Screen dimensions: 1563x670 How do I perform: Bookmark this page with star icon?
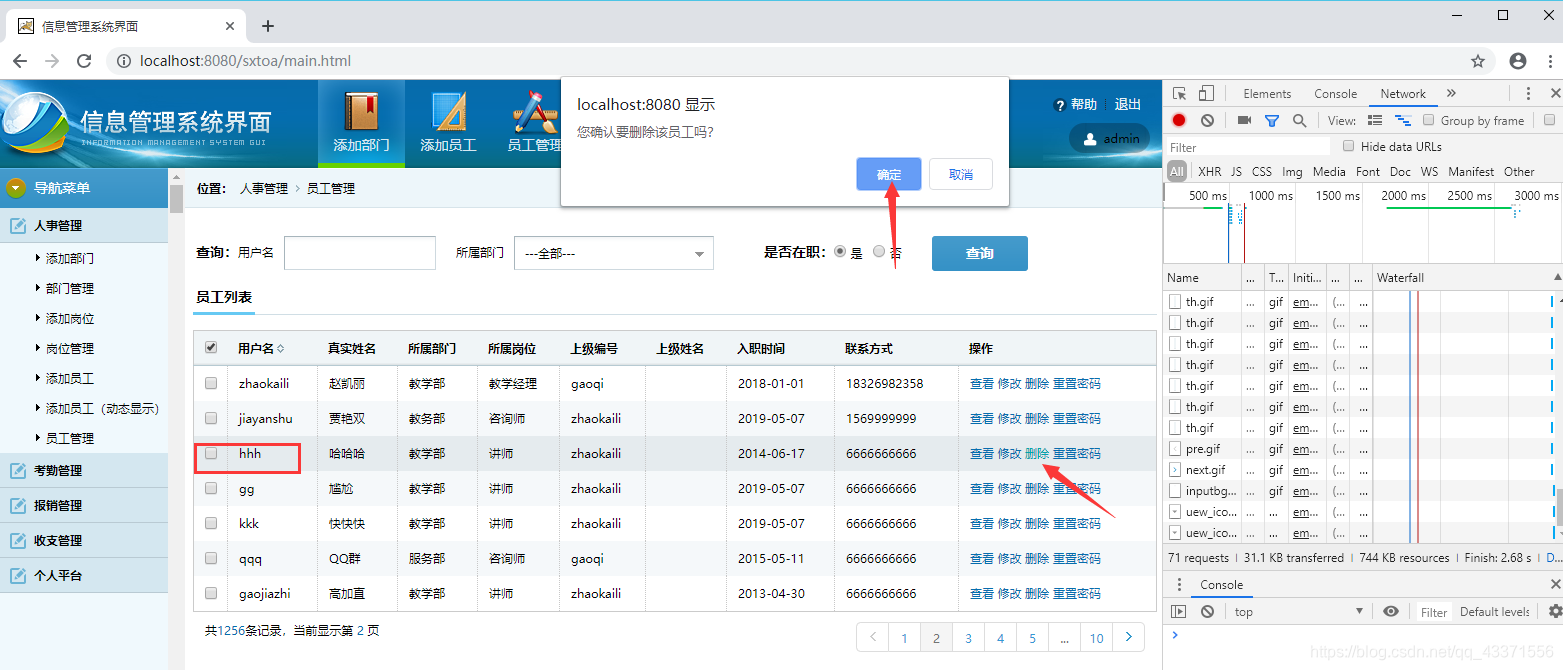coord(1478,61)
